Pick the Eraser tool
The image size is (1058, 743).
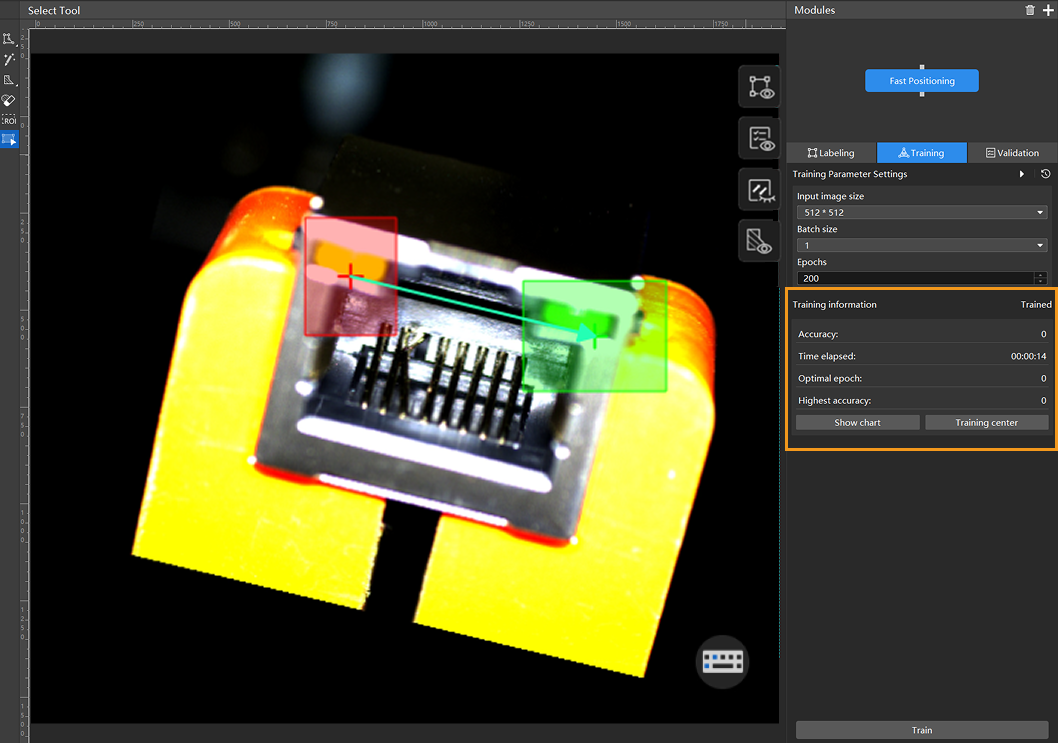pyautogui.click(x=9, y=100)
